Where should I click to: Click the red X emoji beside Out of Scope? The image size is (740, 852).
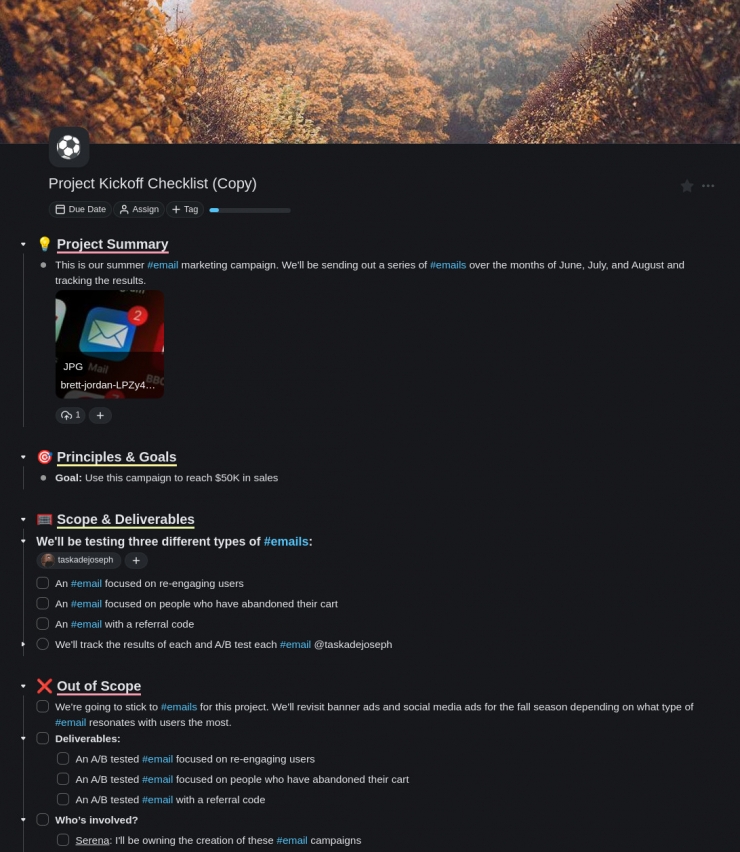[45, 686]
